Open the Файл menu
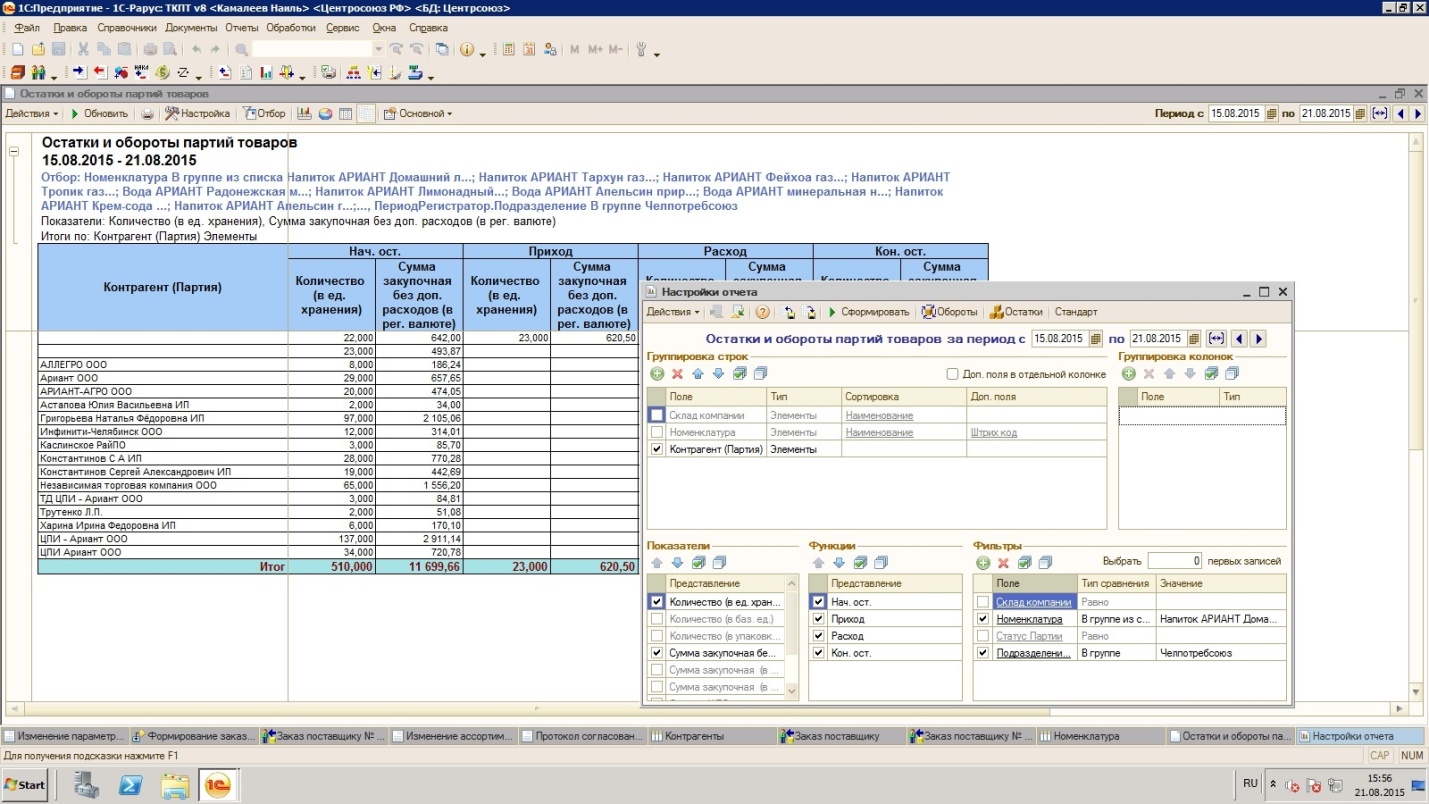The image size is (1429, 804). coord(27,28)
